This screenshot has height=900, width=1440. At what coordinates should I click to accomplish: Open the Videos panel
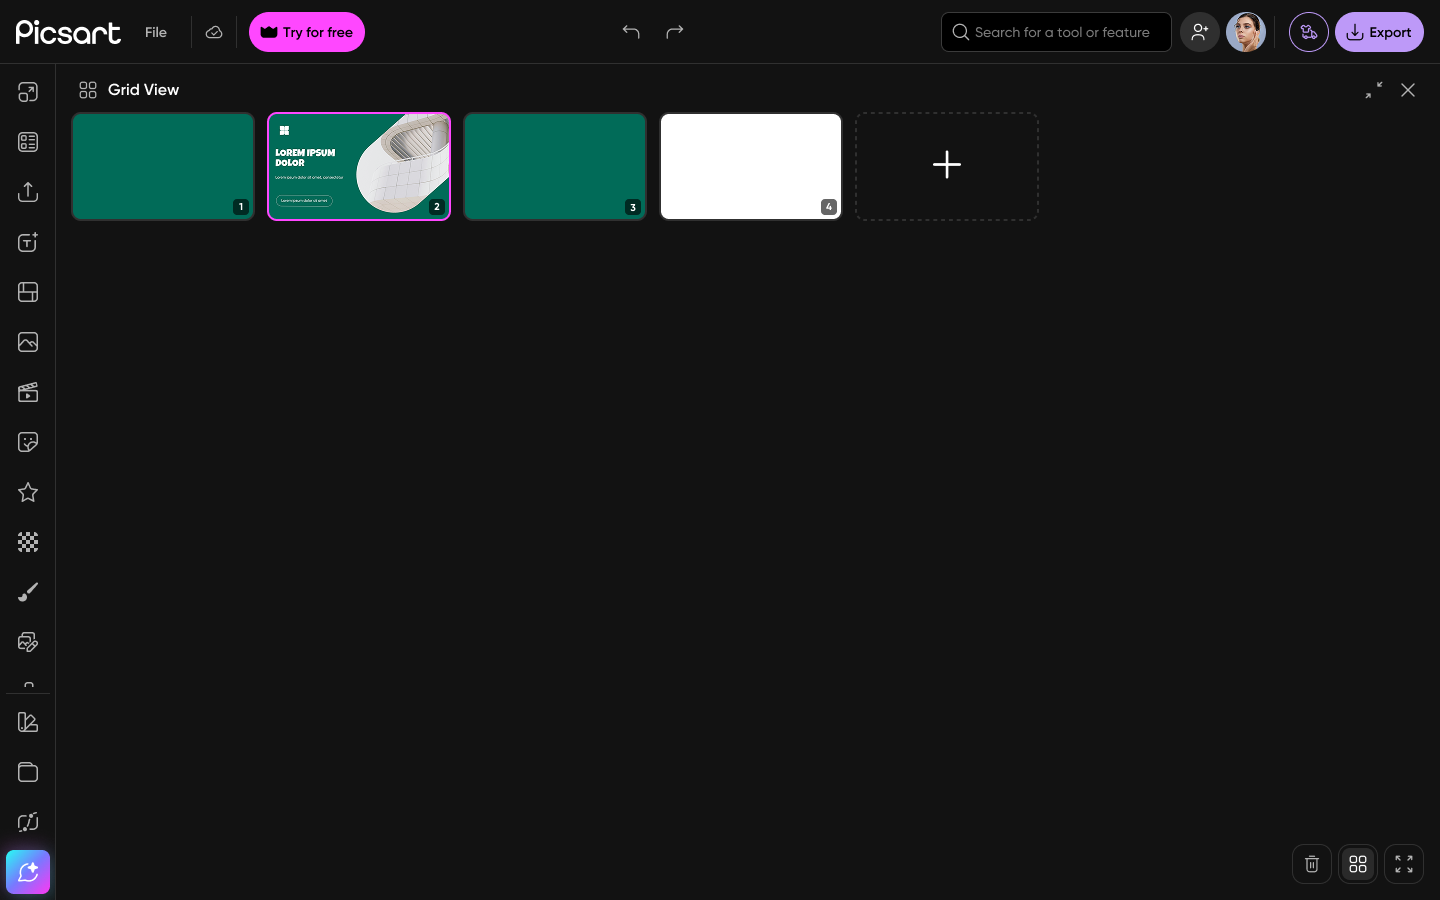pos(28,392)
